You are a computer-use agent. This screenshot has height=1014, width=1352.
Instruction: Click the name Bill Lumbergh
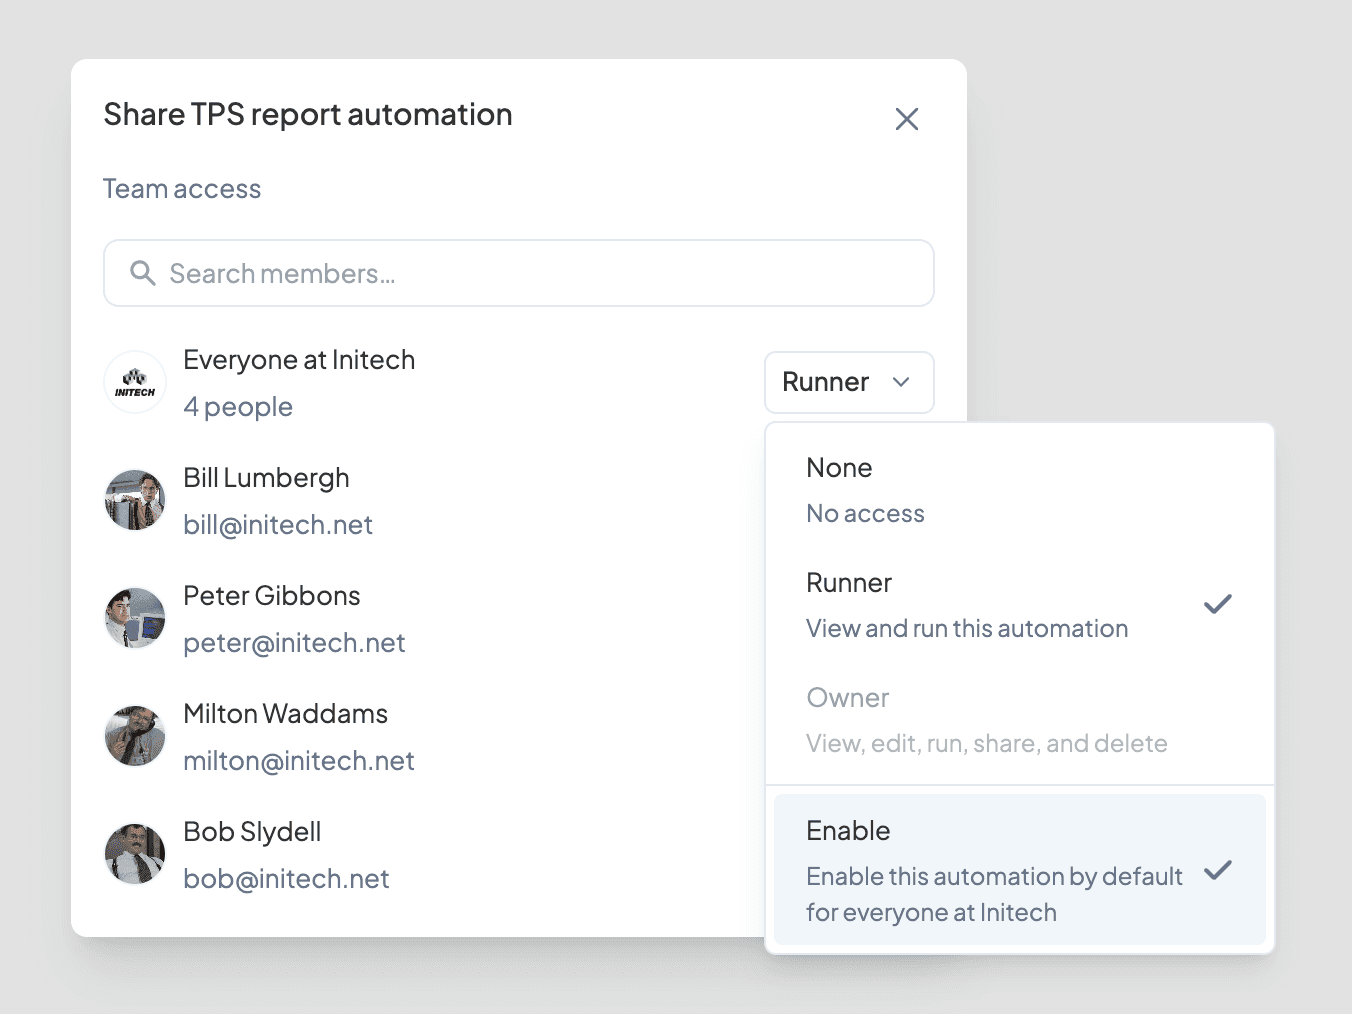(266, 478)
